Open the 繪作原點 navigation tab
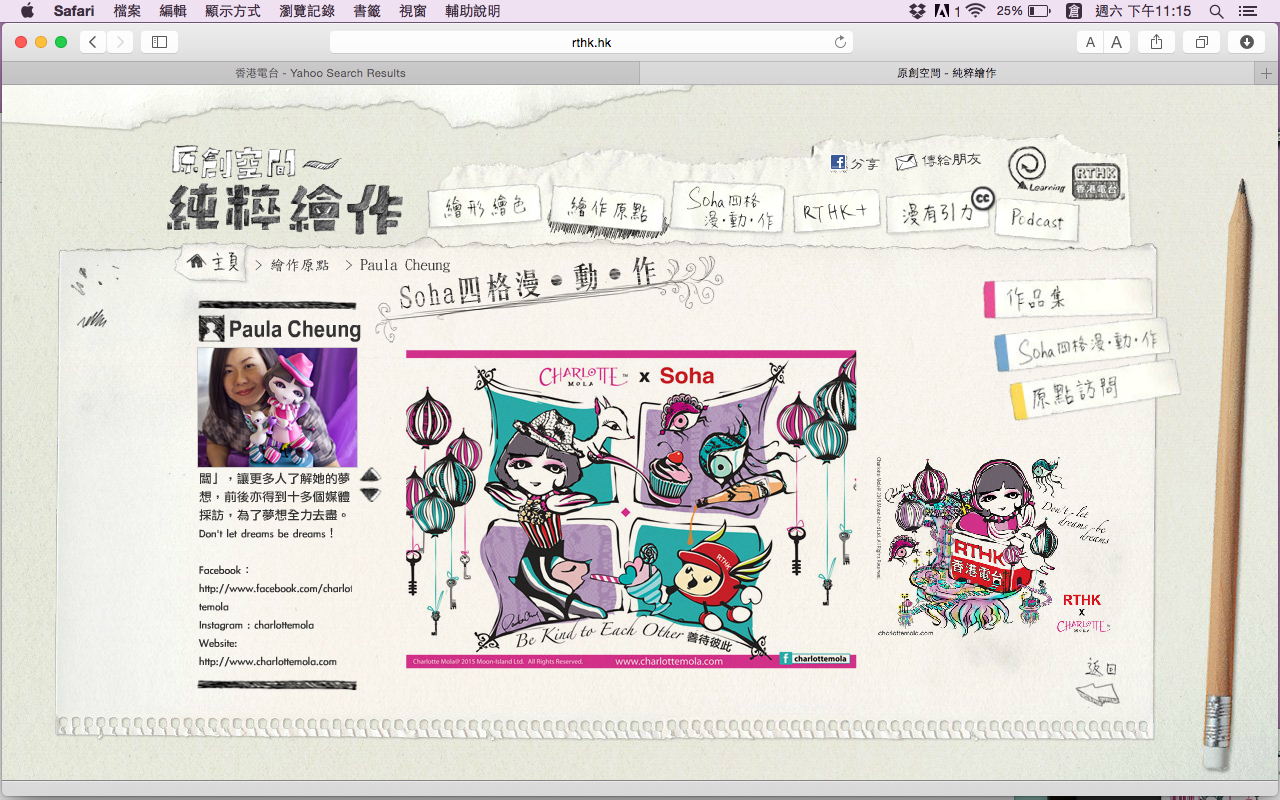Viewport: 1280px width, 800px height. click(608, 209)
